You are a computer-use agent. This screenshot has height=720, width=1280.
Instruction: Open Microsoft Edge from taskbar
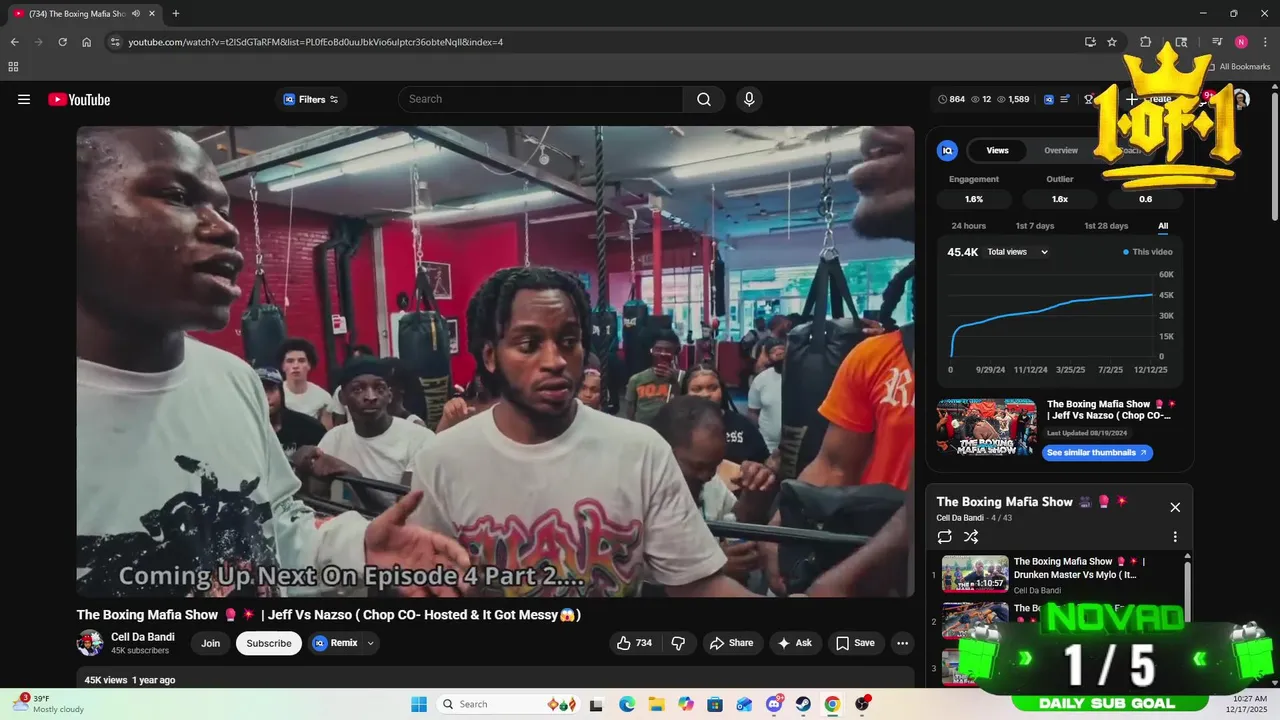click(x=627, y=704)
